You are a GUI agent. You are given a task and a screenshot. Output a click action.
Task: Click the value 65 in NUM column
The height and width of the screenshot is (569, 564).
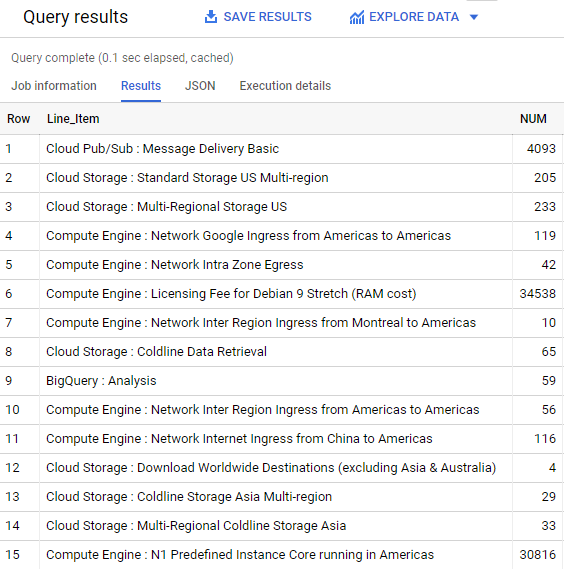(x=548, y=352)
